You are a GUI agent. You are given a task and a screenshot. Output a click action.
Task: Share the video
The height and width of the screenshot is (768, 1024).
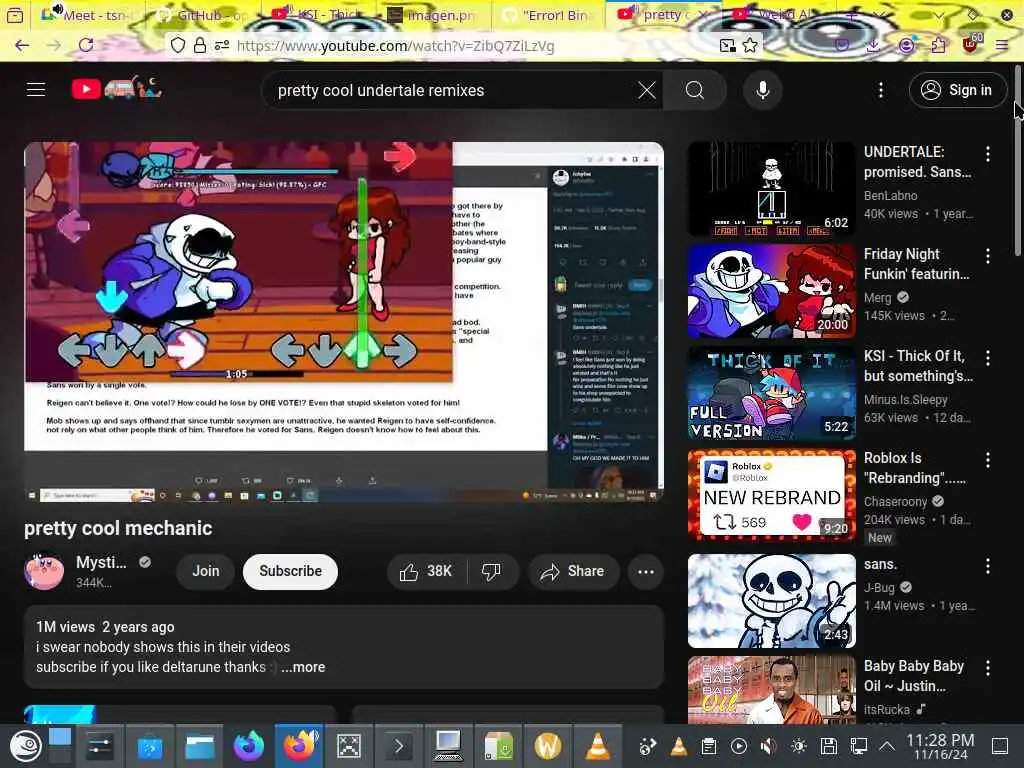tap(573, 571)
